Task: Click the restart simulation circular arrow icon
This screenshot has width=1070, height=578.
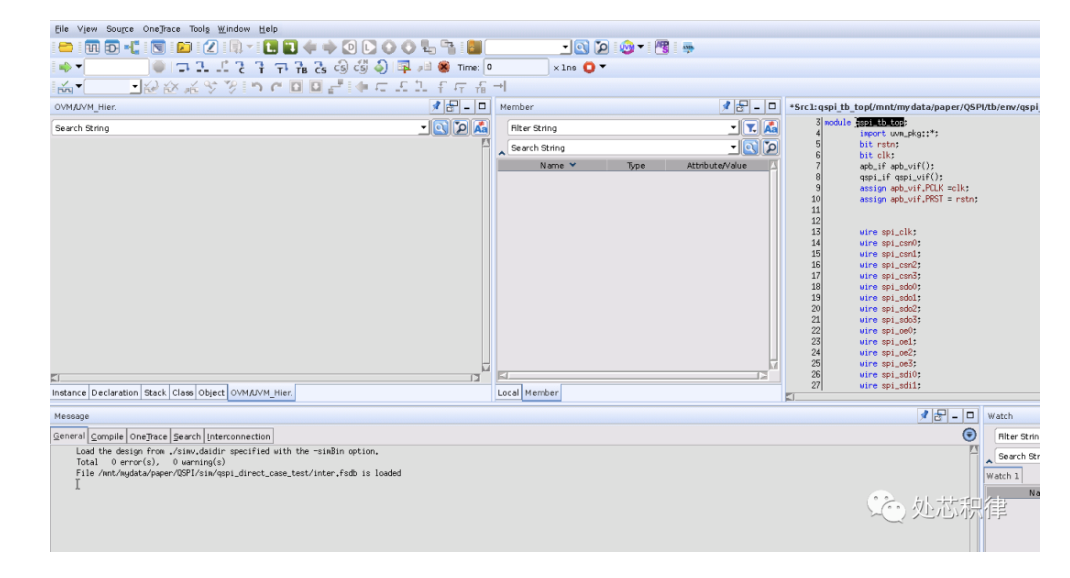Action: tap(381, 67)
